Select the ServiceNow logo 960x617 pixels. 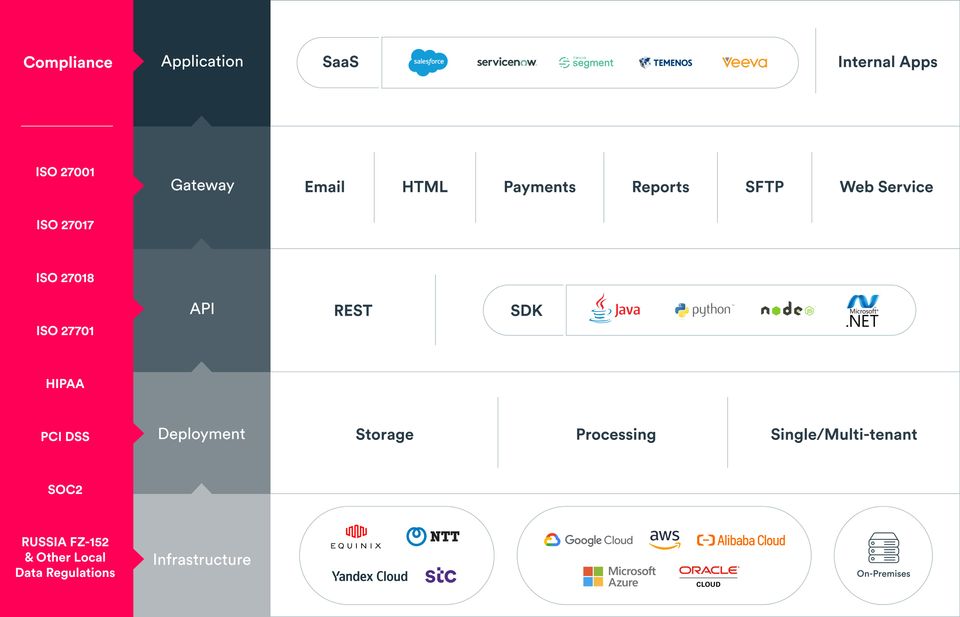pyautogui.click(x=506, y=62)
